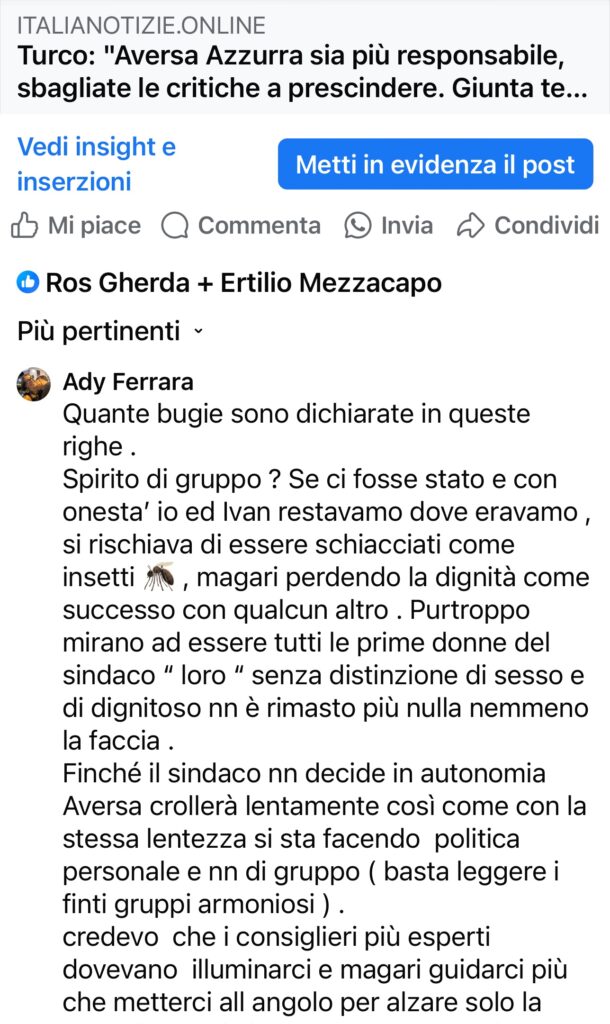
Task: Tap the Commenta label
Action: click(x=259, y=226)
